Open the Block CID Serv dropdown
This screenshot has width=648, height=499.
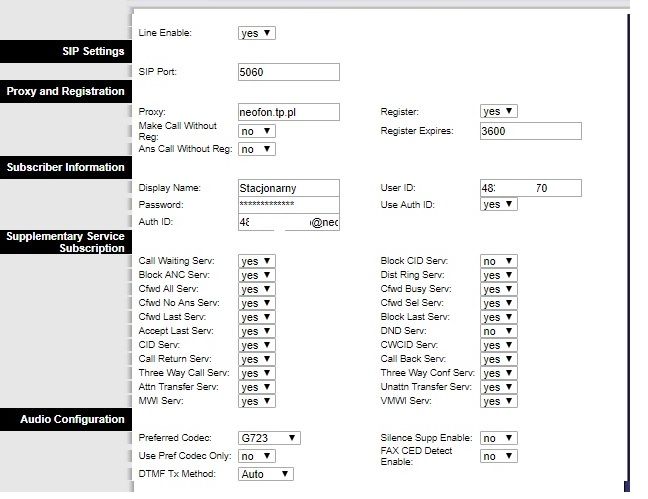(x=498, y=261)
